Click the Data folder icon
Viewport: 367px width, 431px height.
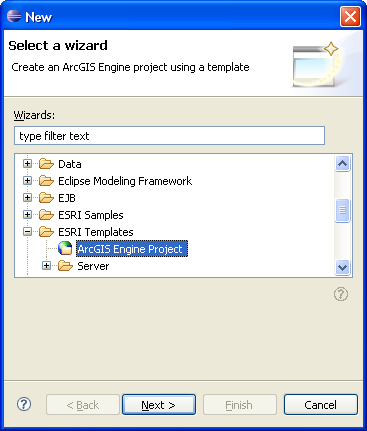coord(46,164)
